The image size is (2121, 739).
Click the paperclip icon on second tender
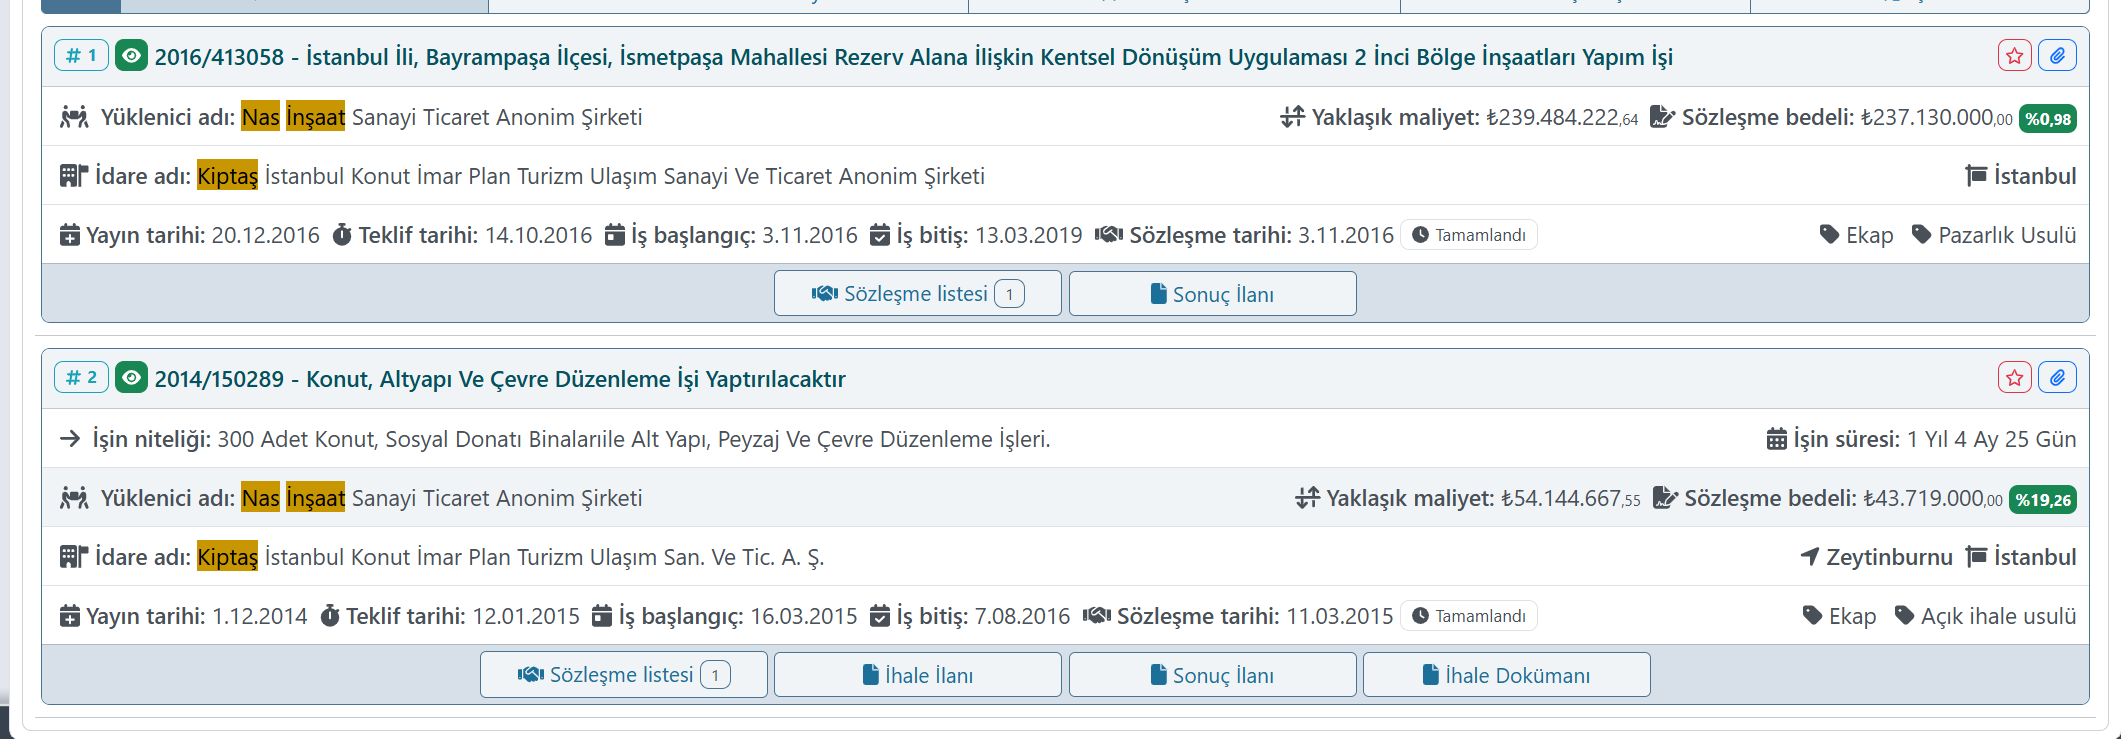tap(2057, 378)
